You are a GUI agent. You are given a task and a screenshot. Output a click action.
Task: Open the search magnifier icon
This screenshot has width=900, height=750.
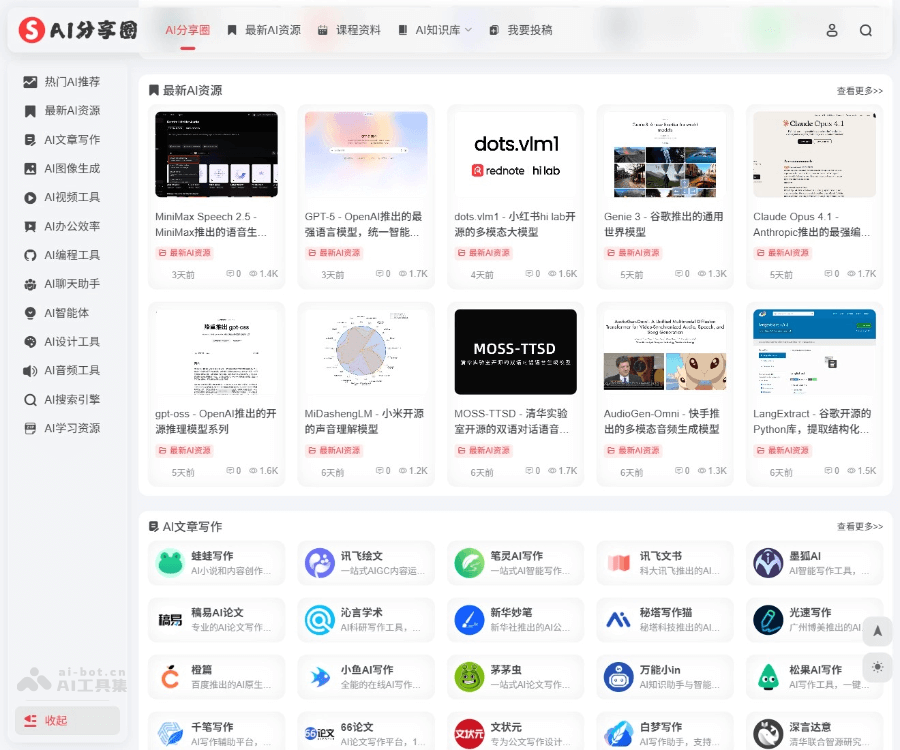[866, 31]
